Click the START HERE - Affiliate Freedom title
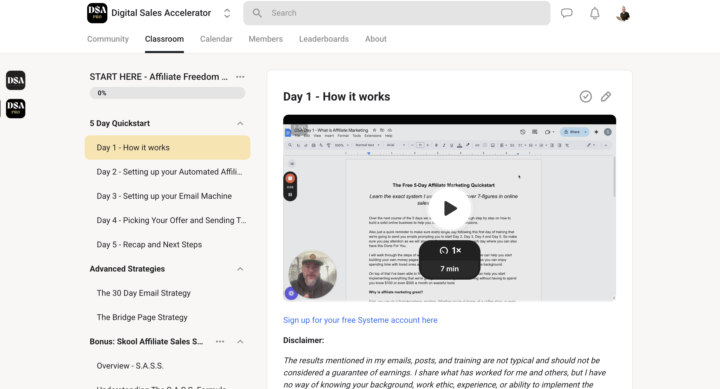Image resolution: width=720 pixels, height=389 pixels. (158, 77)
